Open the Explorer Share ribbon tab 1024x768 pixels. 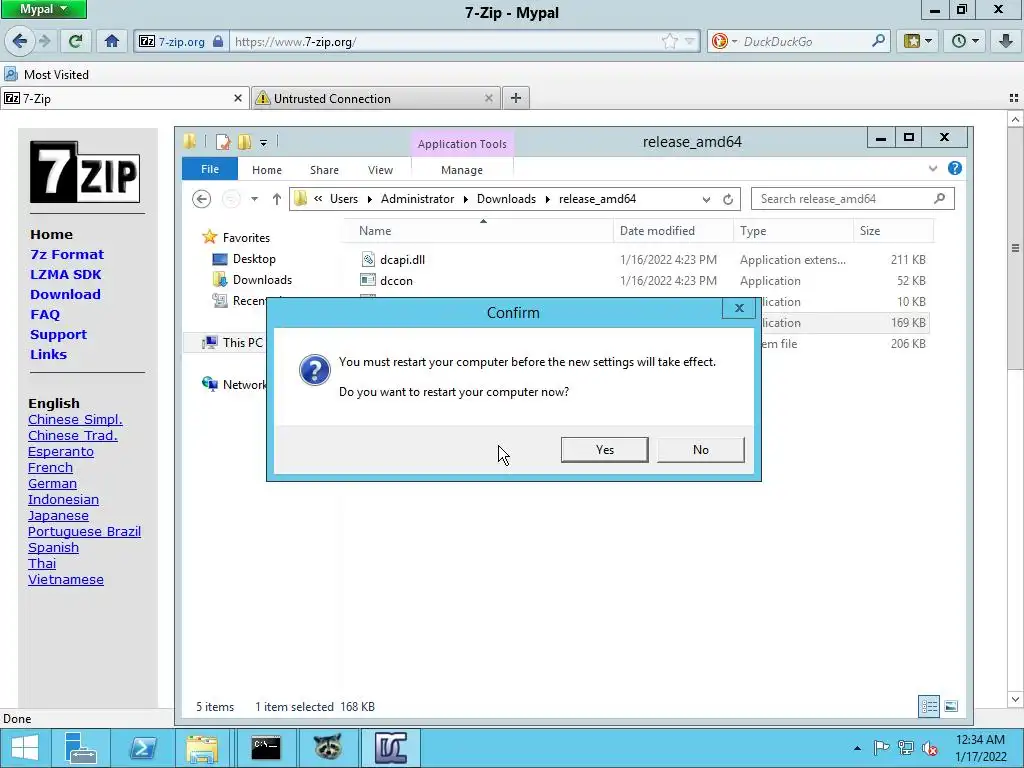click(325, 170)
